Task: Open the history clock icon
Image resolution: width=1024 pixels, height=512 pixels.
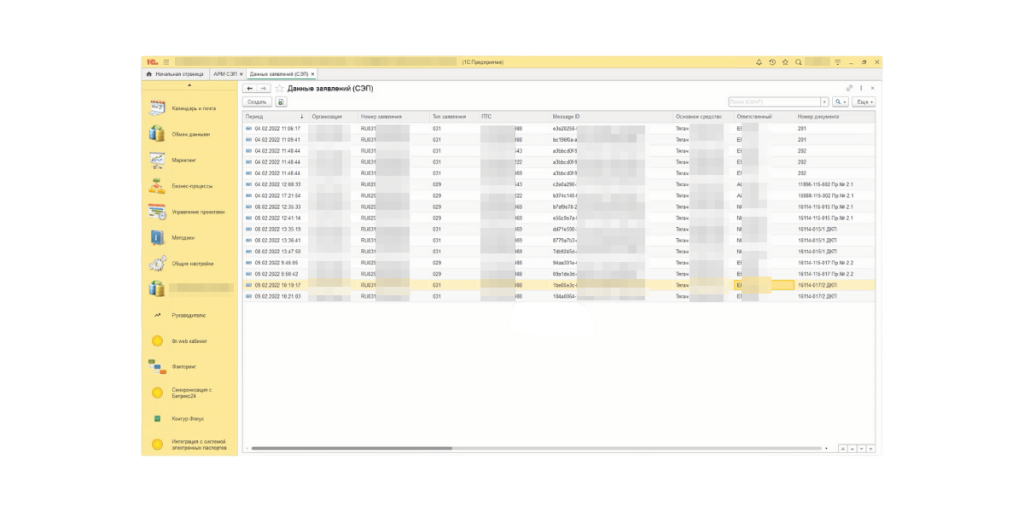Action: click(772, 62)
